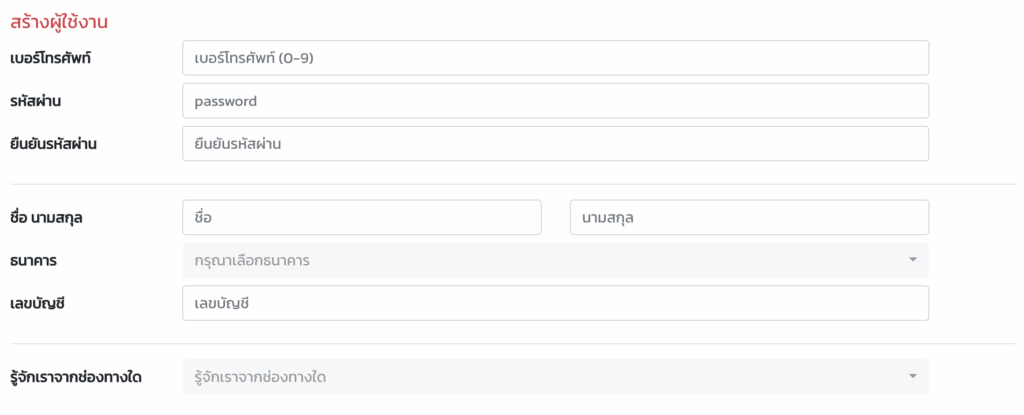Image resolution: width=1024 pixels, height=415 pixels.
Task: Click the confirm password (ยืนยันรหัสผ่าน) field
Action: [555, 144]
